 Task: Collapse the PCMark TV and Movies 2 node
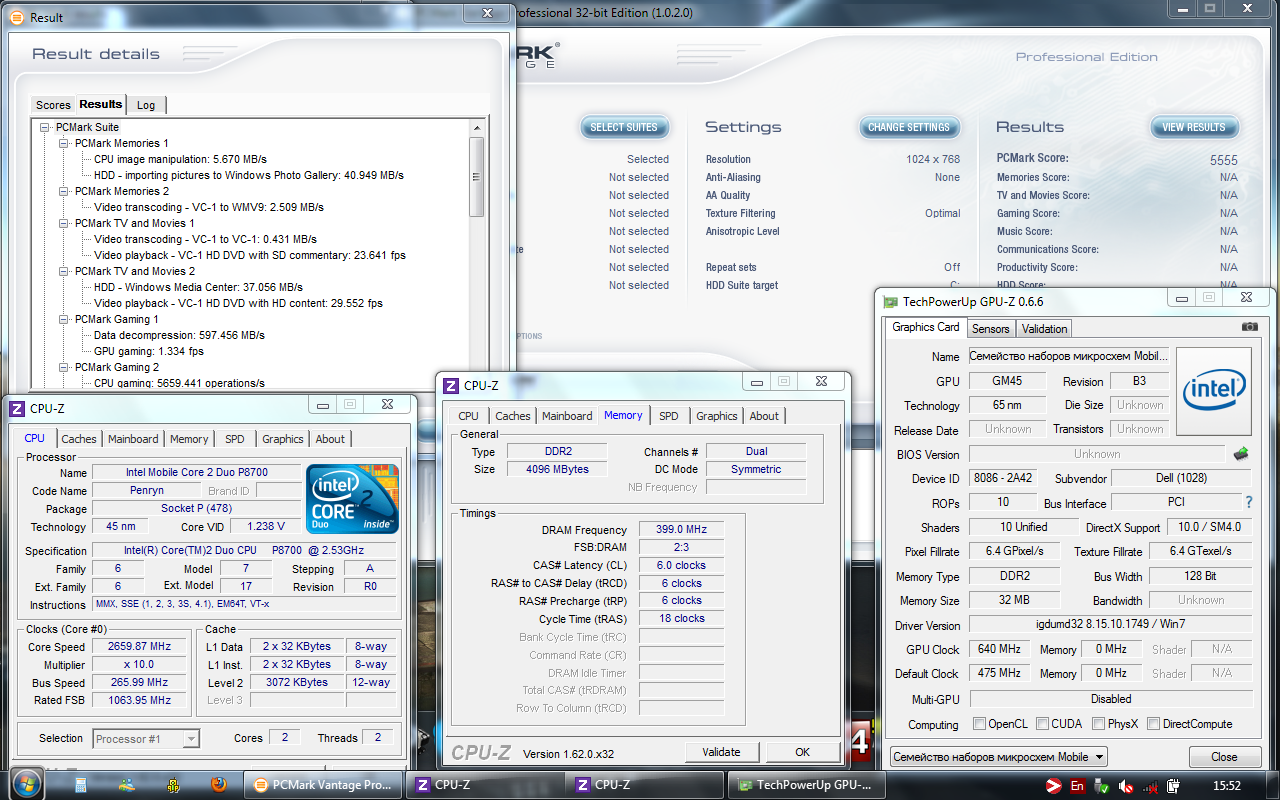(x=63, y=271)
